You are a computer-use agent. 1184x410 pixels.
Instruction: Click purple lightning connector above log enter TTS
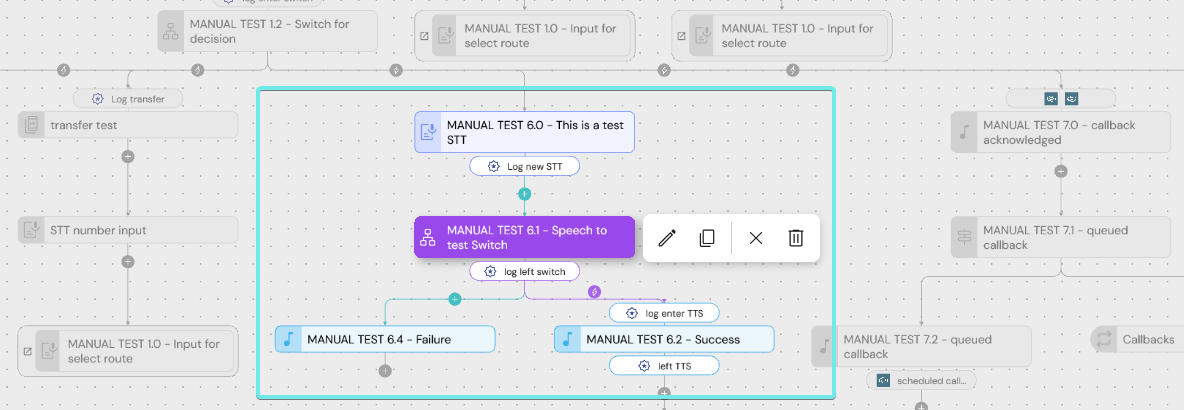pos(595,292)
